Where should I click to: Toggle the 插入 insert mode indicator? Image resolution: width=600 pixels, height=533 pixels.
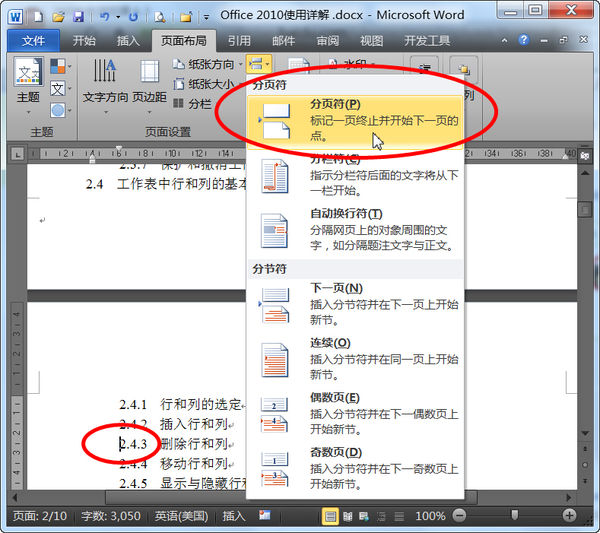pos(234,516)
